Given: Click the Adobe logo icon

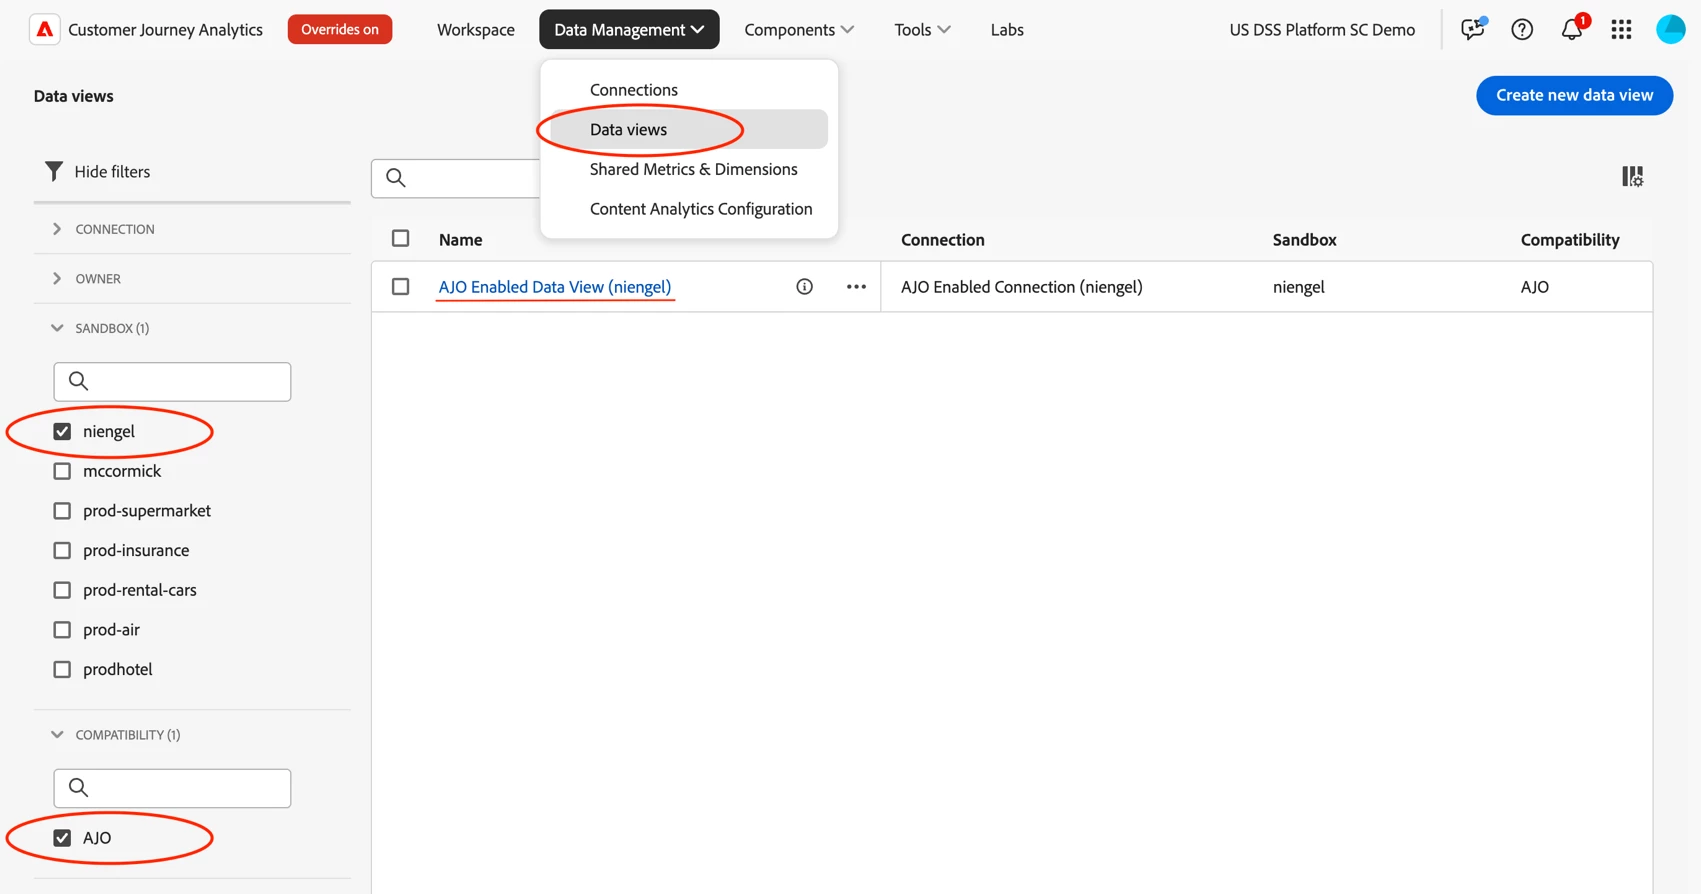Looking at the screenshot, I should coord(44,30).
